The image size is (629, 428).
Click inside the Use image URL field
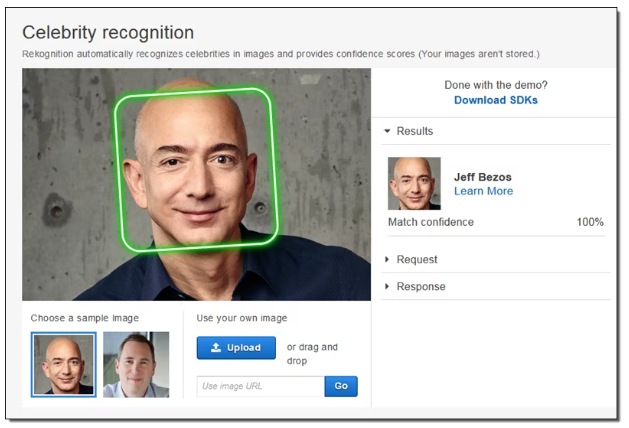click(261, 386)
